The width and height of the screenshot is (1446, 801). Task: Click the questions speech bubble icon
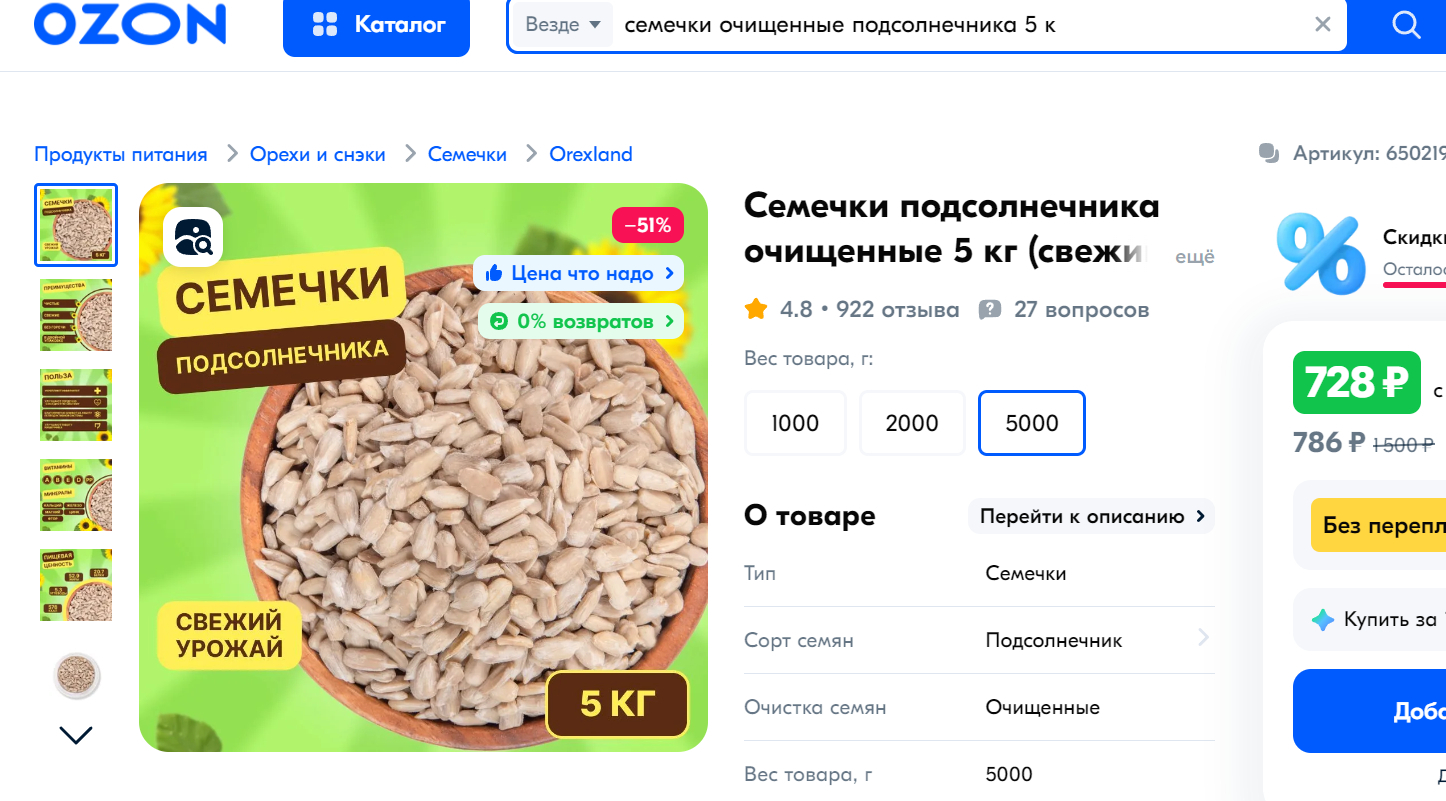click(x=990, y=310)
